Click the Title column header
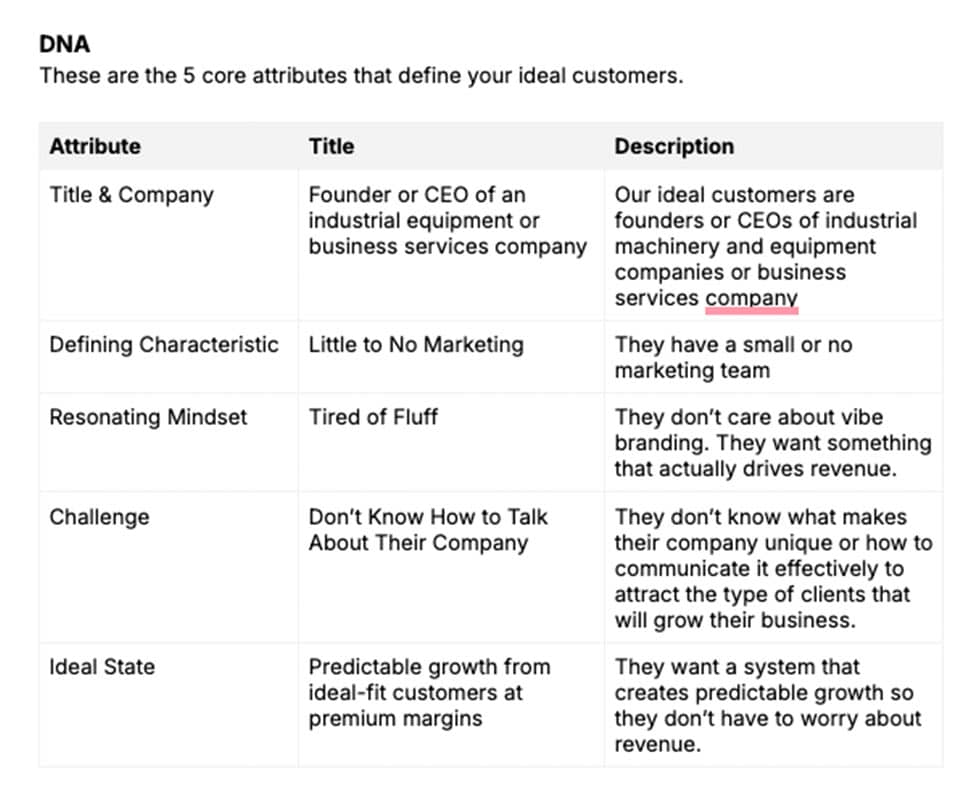The height and width of the screenshot is (799, 970). [331, 146]
